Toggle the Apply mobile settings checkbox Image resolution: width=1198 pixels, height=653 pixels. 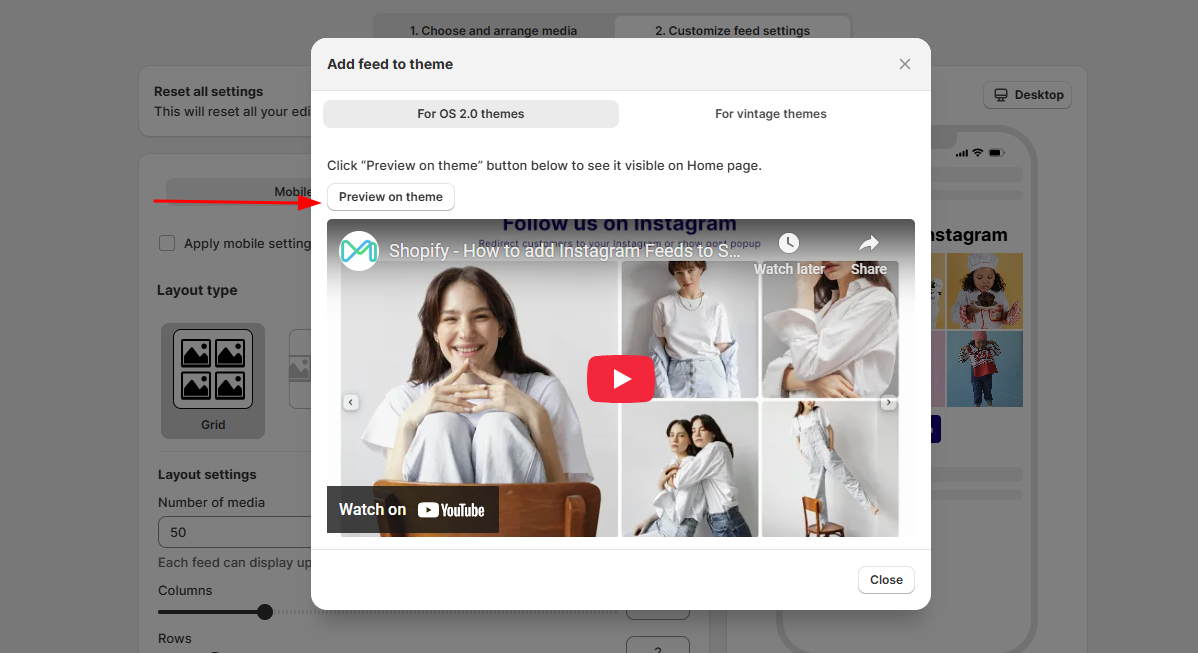(x=167, y=243)
